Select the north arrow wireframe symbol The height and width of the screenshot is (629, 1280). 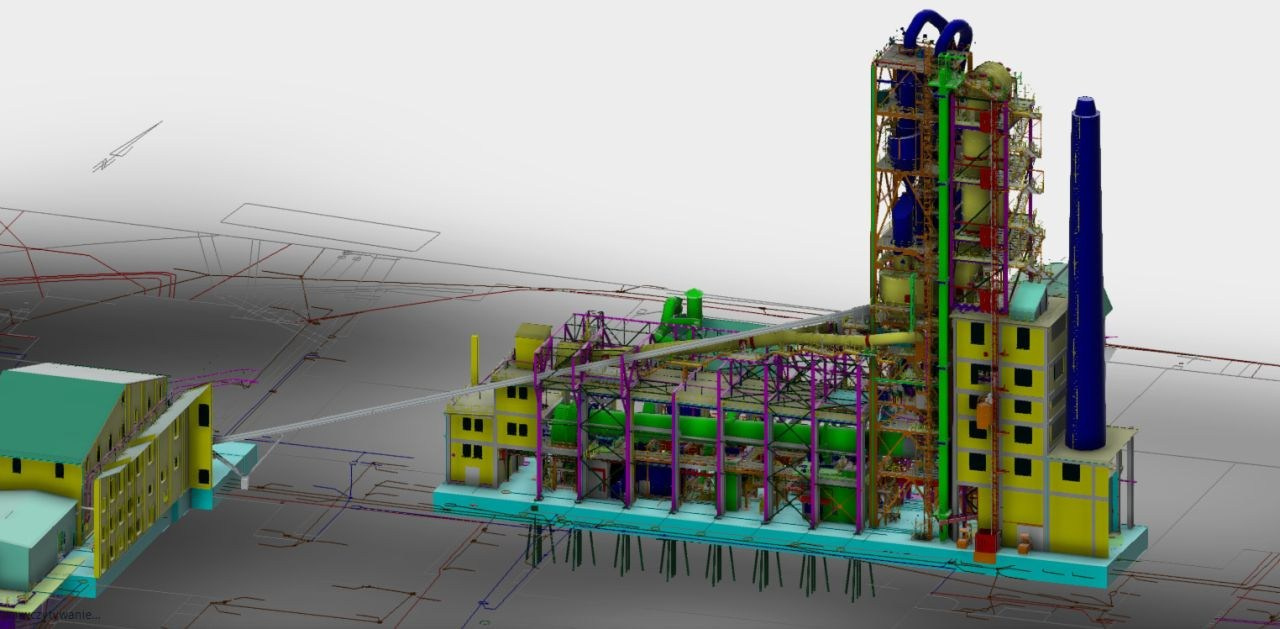[x=128, y=148]
